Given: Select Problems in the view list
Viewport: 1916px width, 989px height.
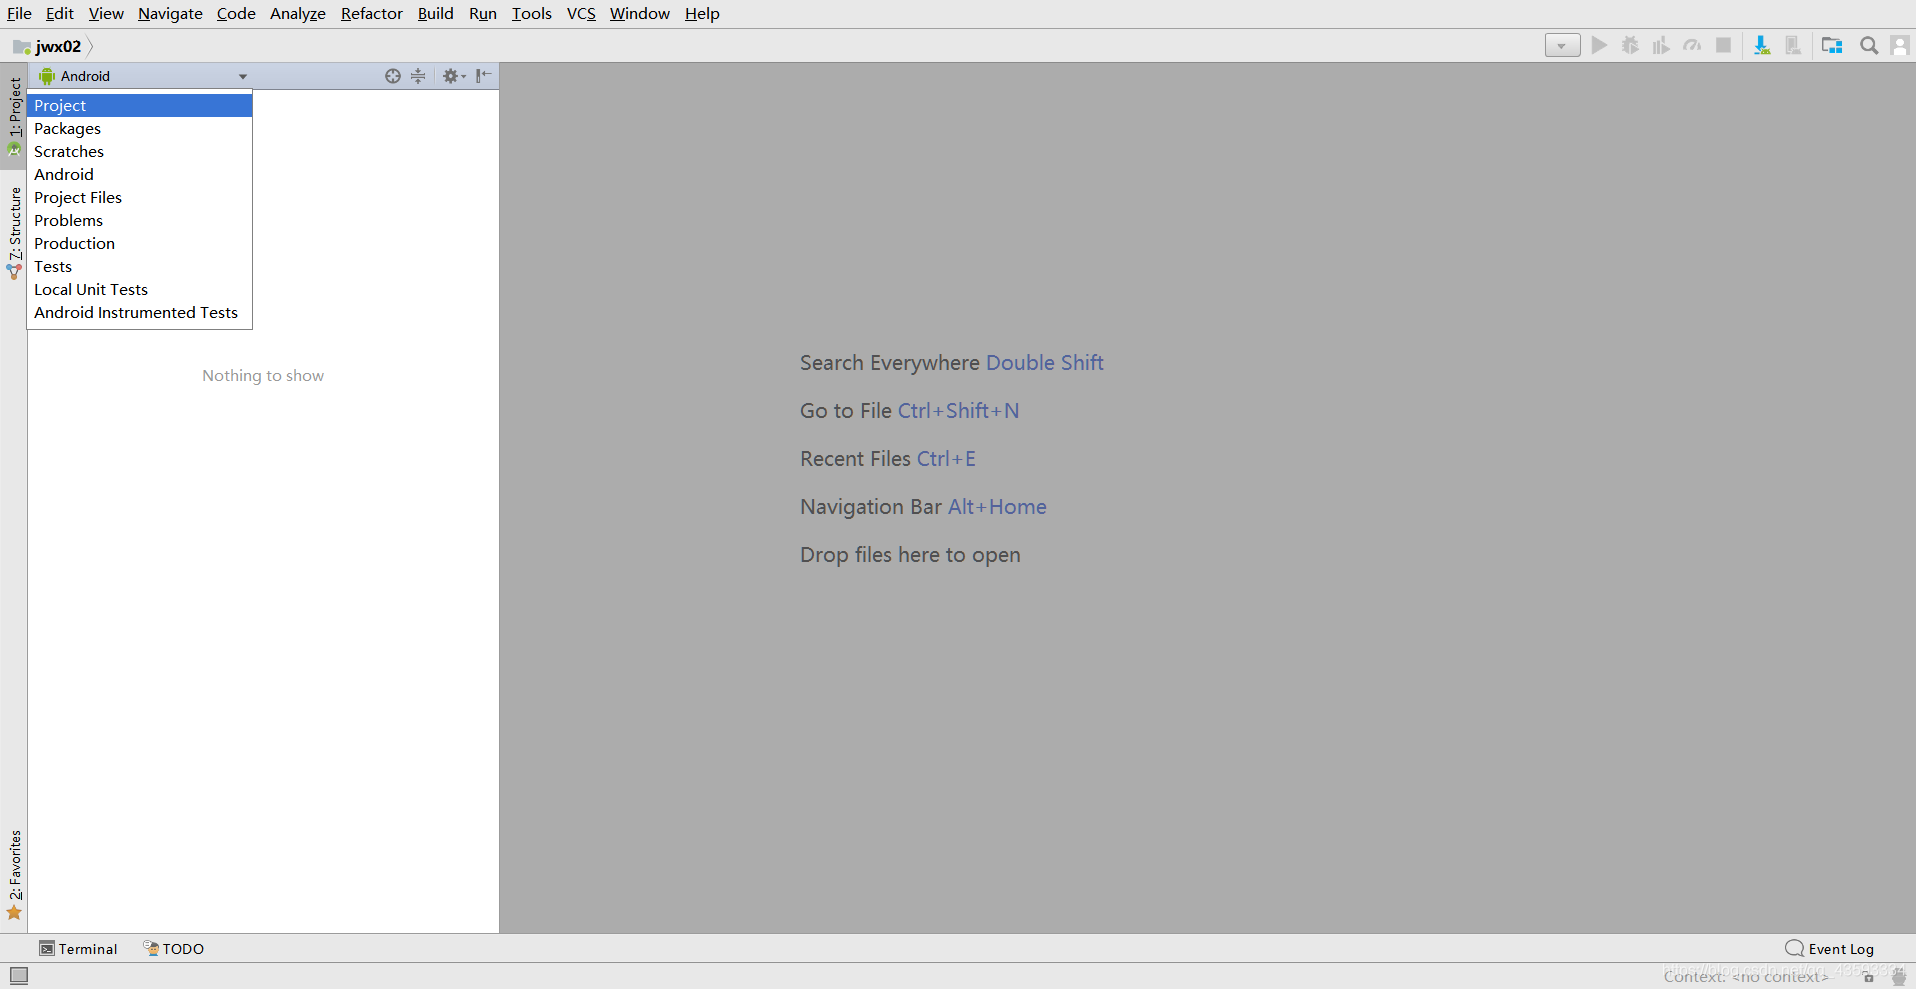Looking at the screenshot, I should click(x=140, y=220).
